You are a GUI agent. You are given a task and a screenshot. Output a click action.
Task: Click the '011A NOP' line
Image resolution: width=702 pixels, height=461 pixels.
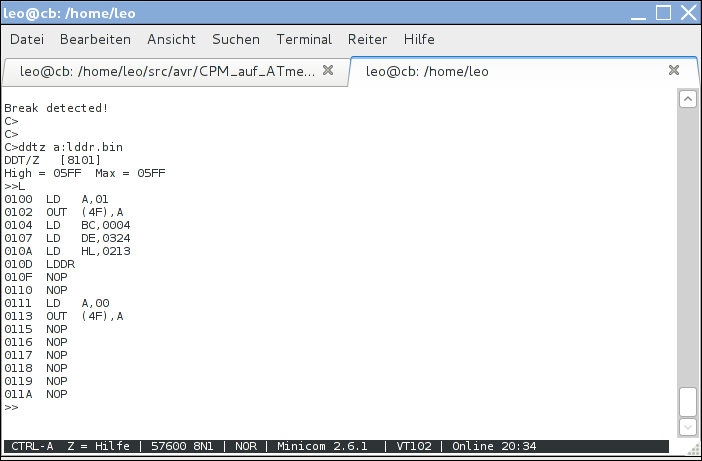click(36, 394)
